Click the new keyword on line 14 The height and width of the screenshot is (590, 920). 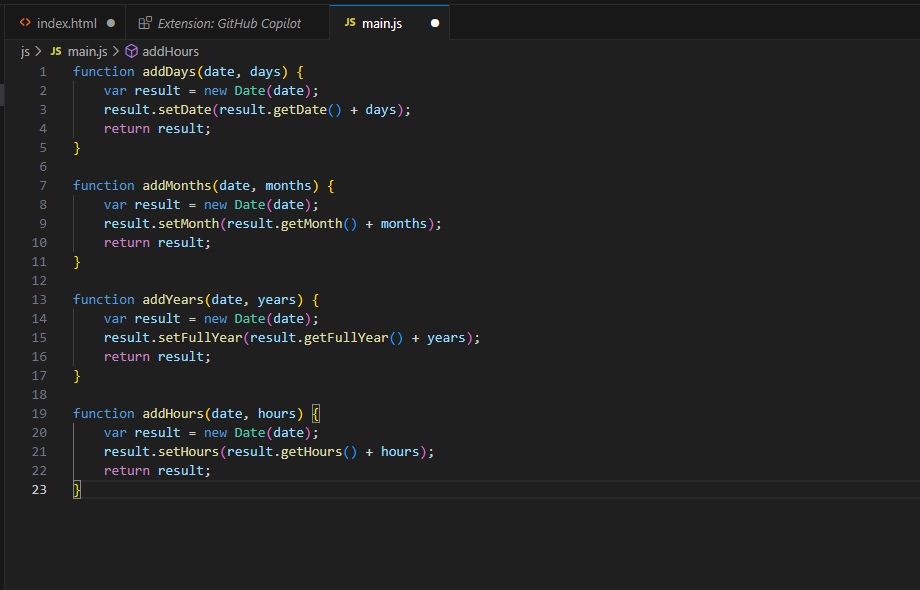(215, 319)
